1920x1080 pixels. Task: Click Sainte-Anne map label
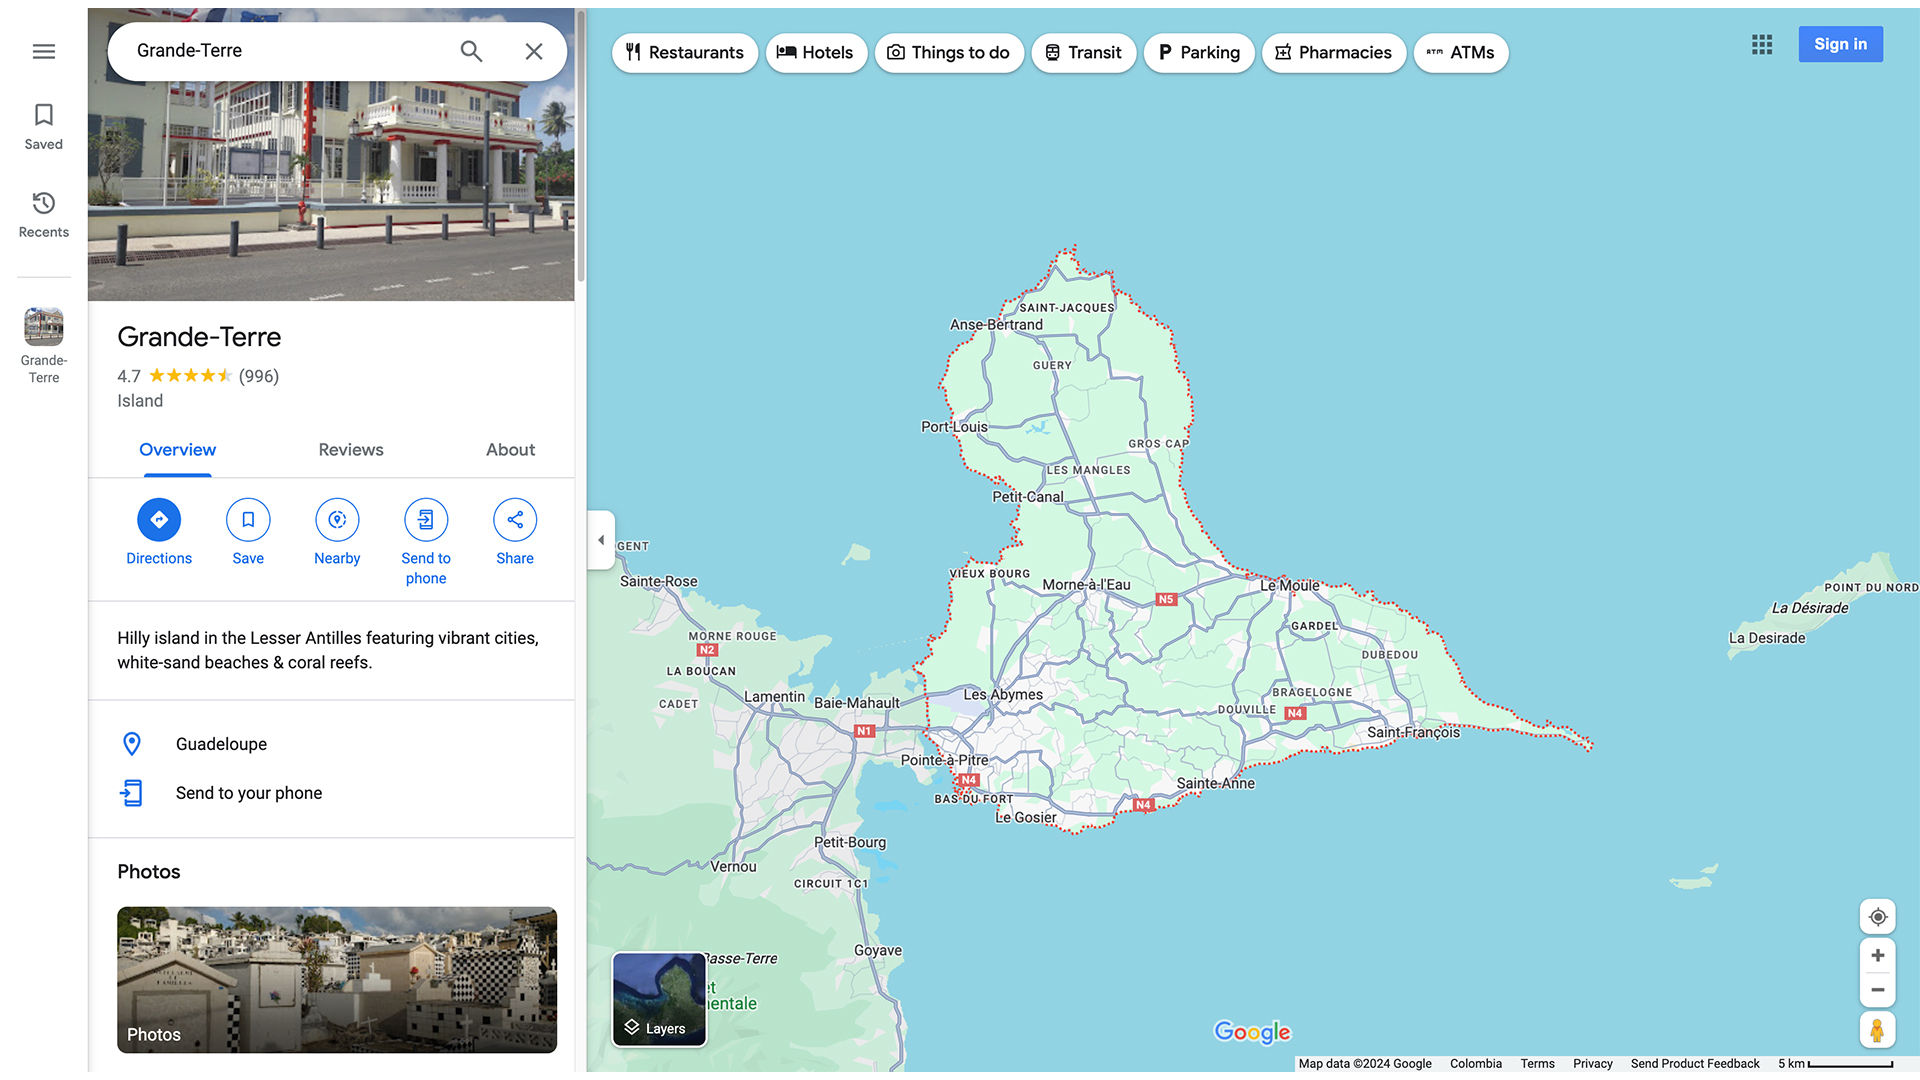click(1215, 783)
